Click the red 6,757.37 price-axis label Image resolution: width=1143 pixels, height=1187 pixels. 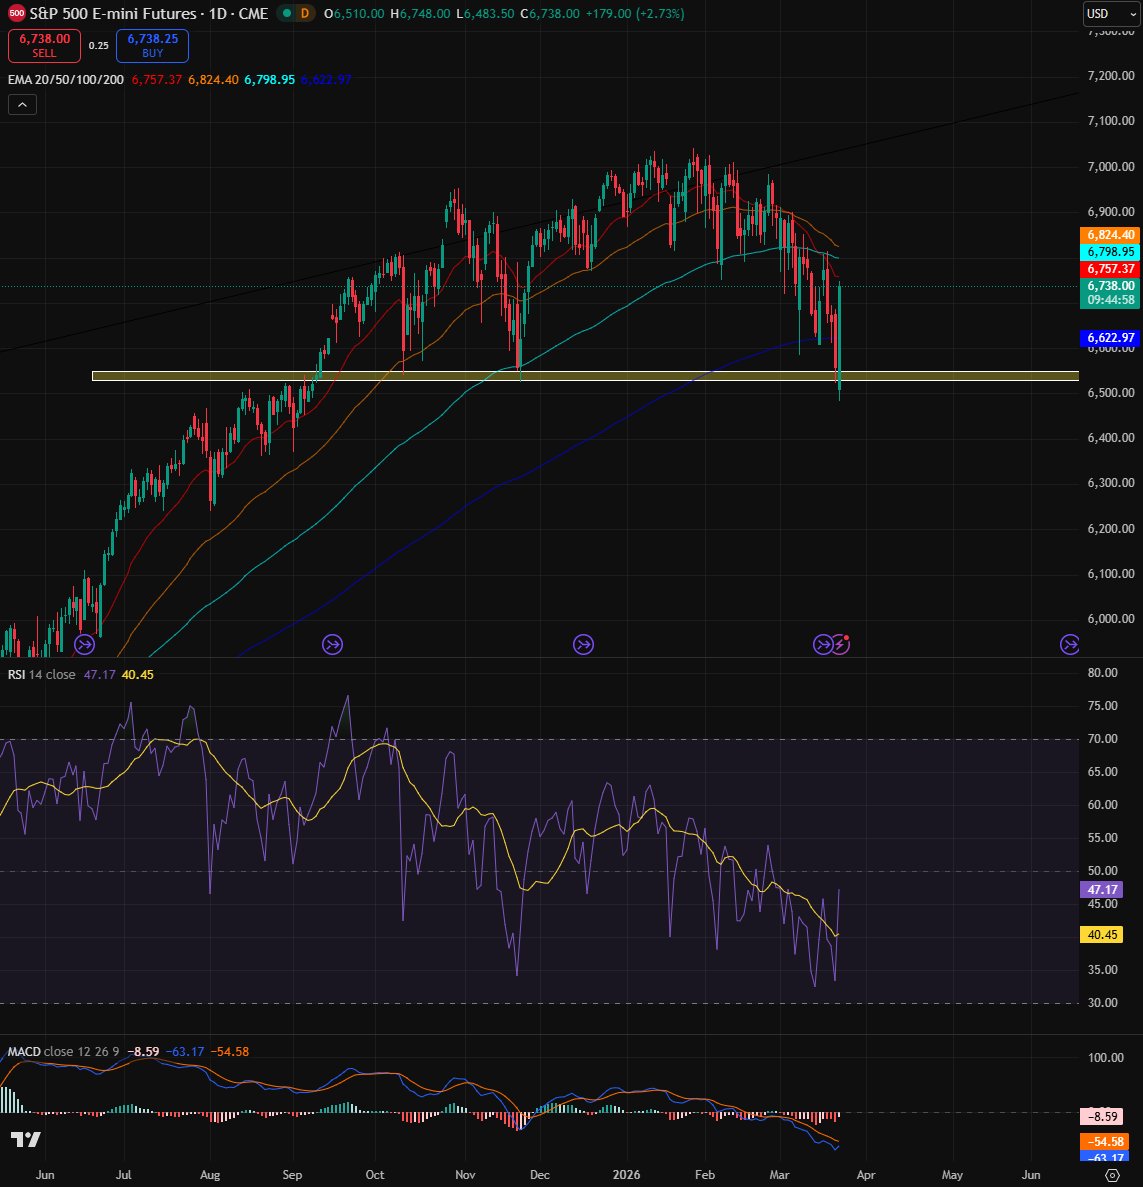click(x=1110, y=269)
